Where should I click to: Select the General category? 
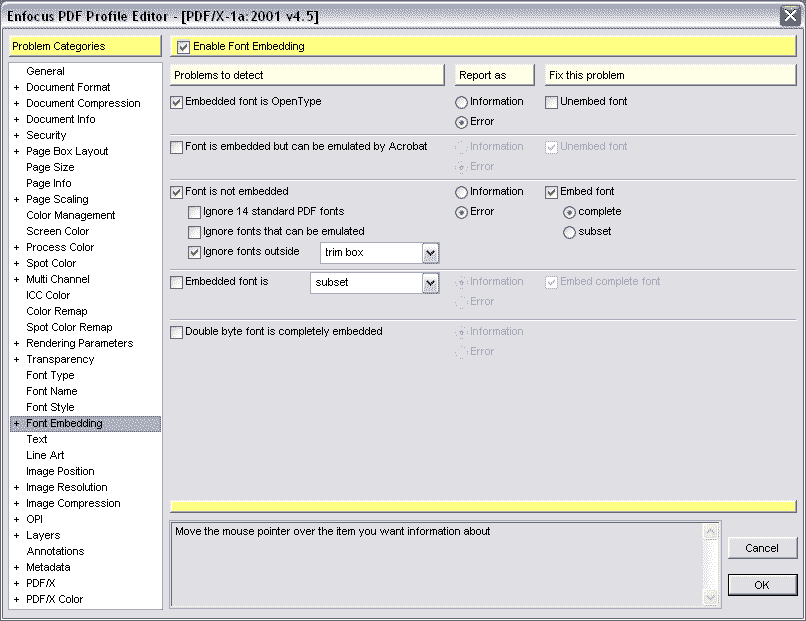click(45, 71)
